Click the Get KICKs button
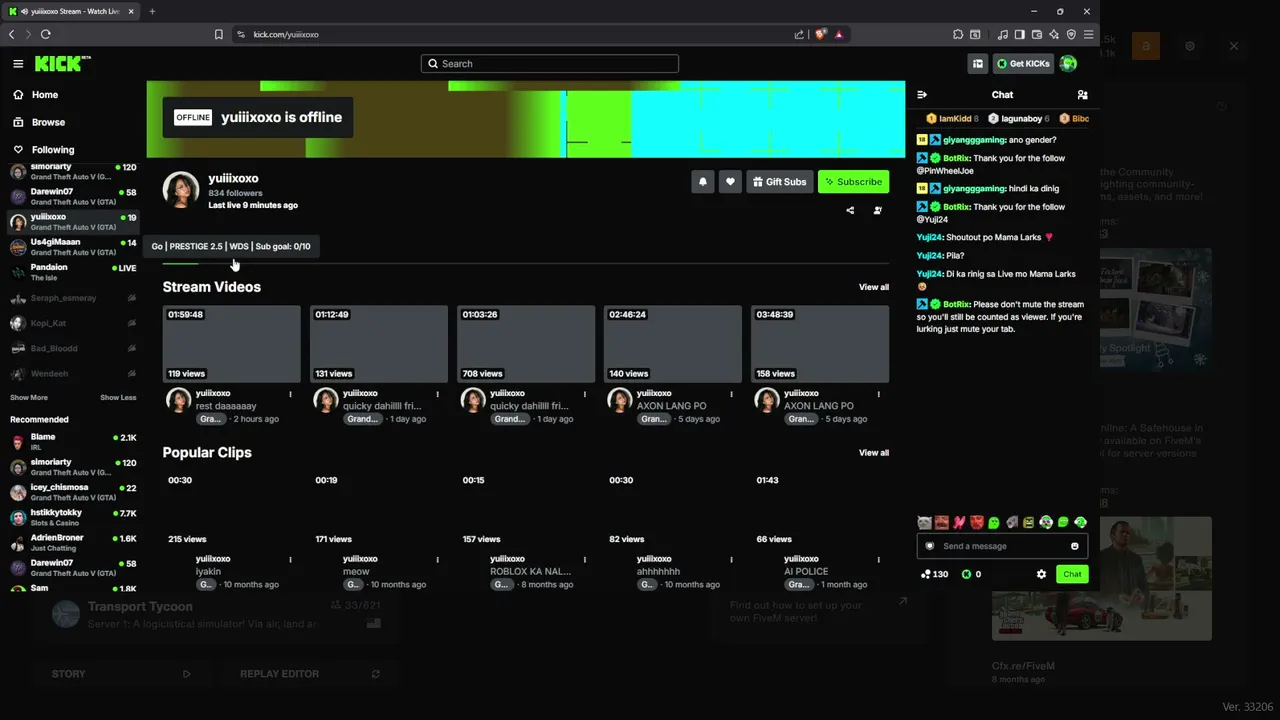1280x720 pixels. click(x=1023, y=64)
